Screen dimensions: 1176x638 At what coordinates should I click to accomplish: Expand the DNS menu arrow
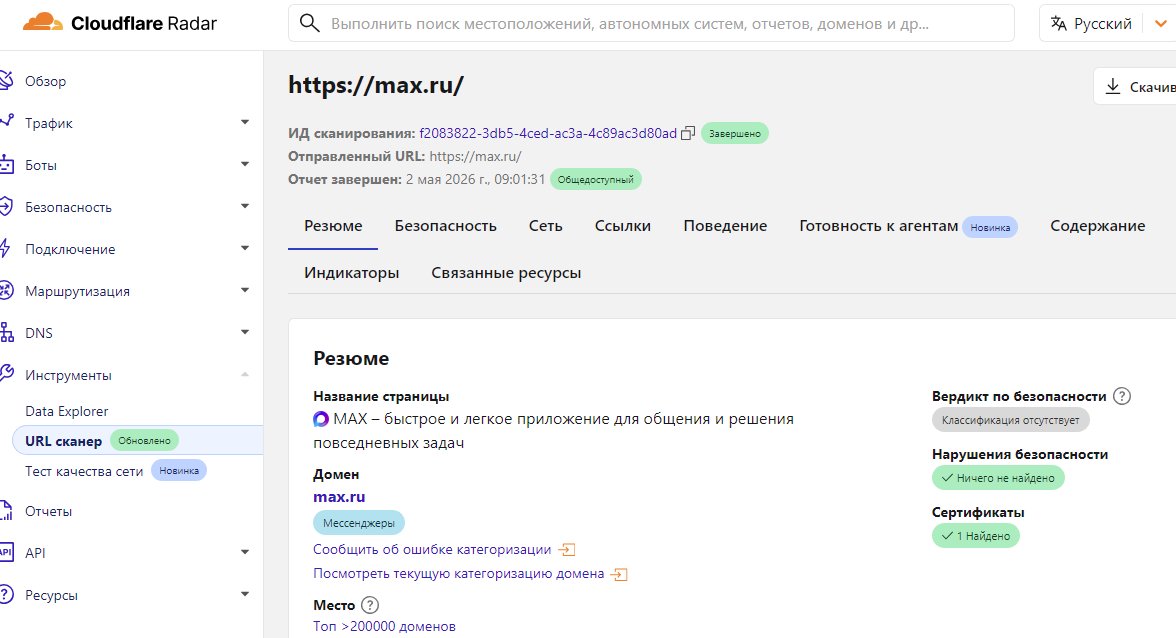click(x=244, y=331)
